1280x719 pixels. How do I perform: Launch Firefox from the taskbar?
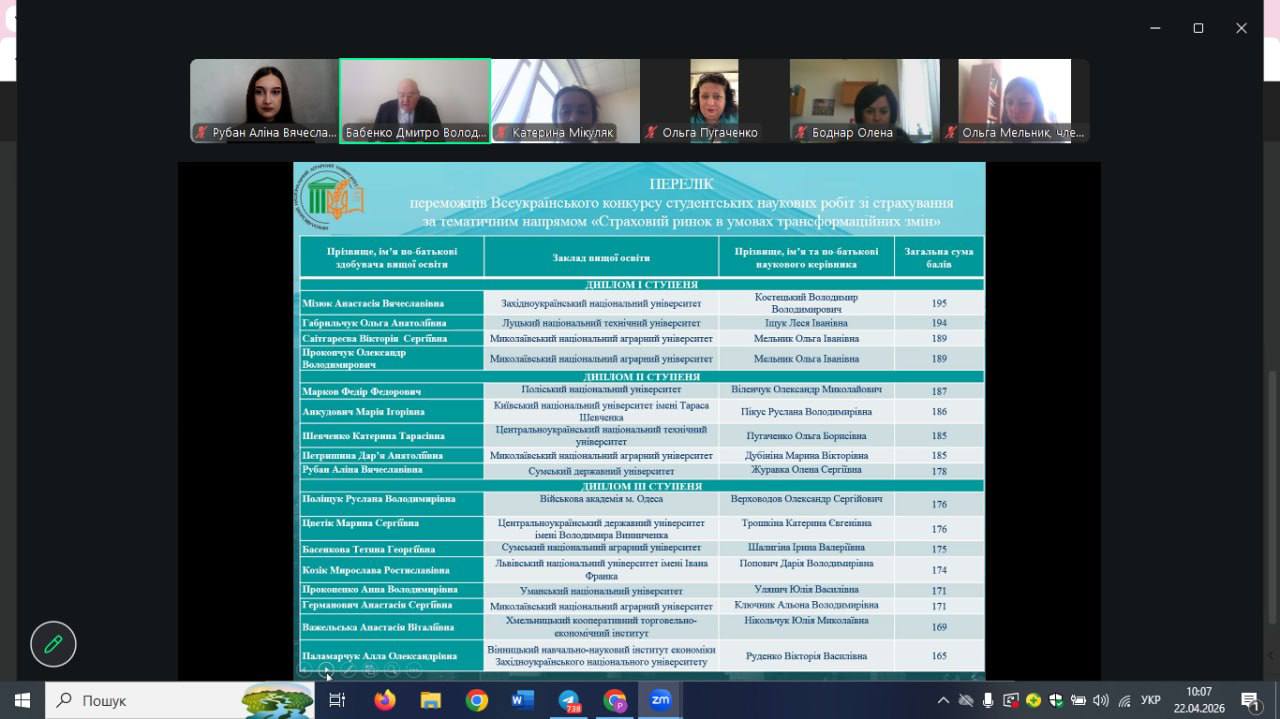[x=385, y=700]
